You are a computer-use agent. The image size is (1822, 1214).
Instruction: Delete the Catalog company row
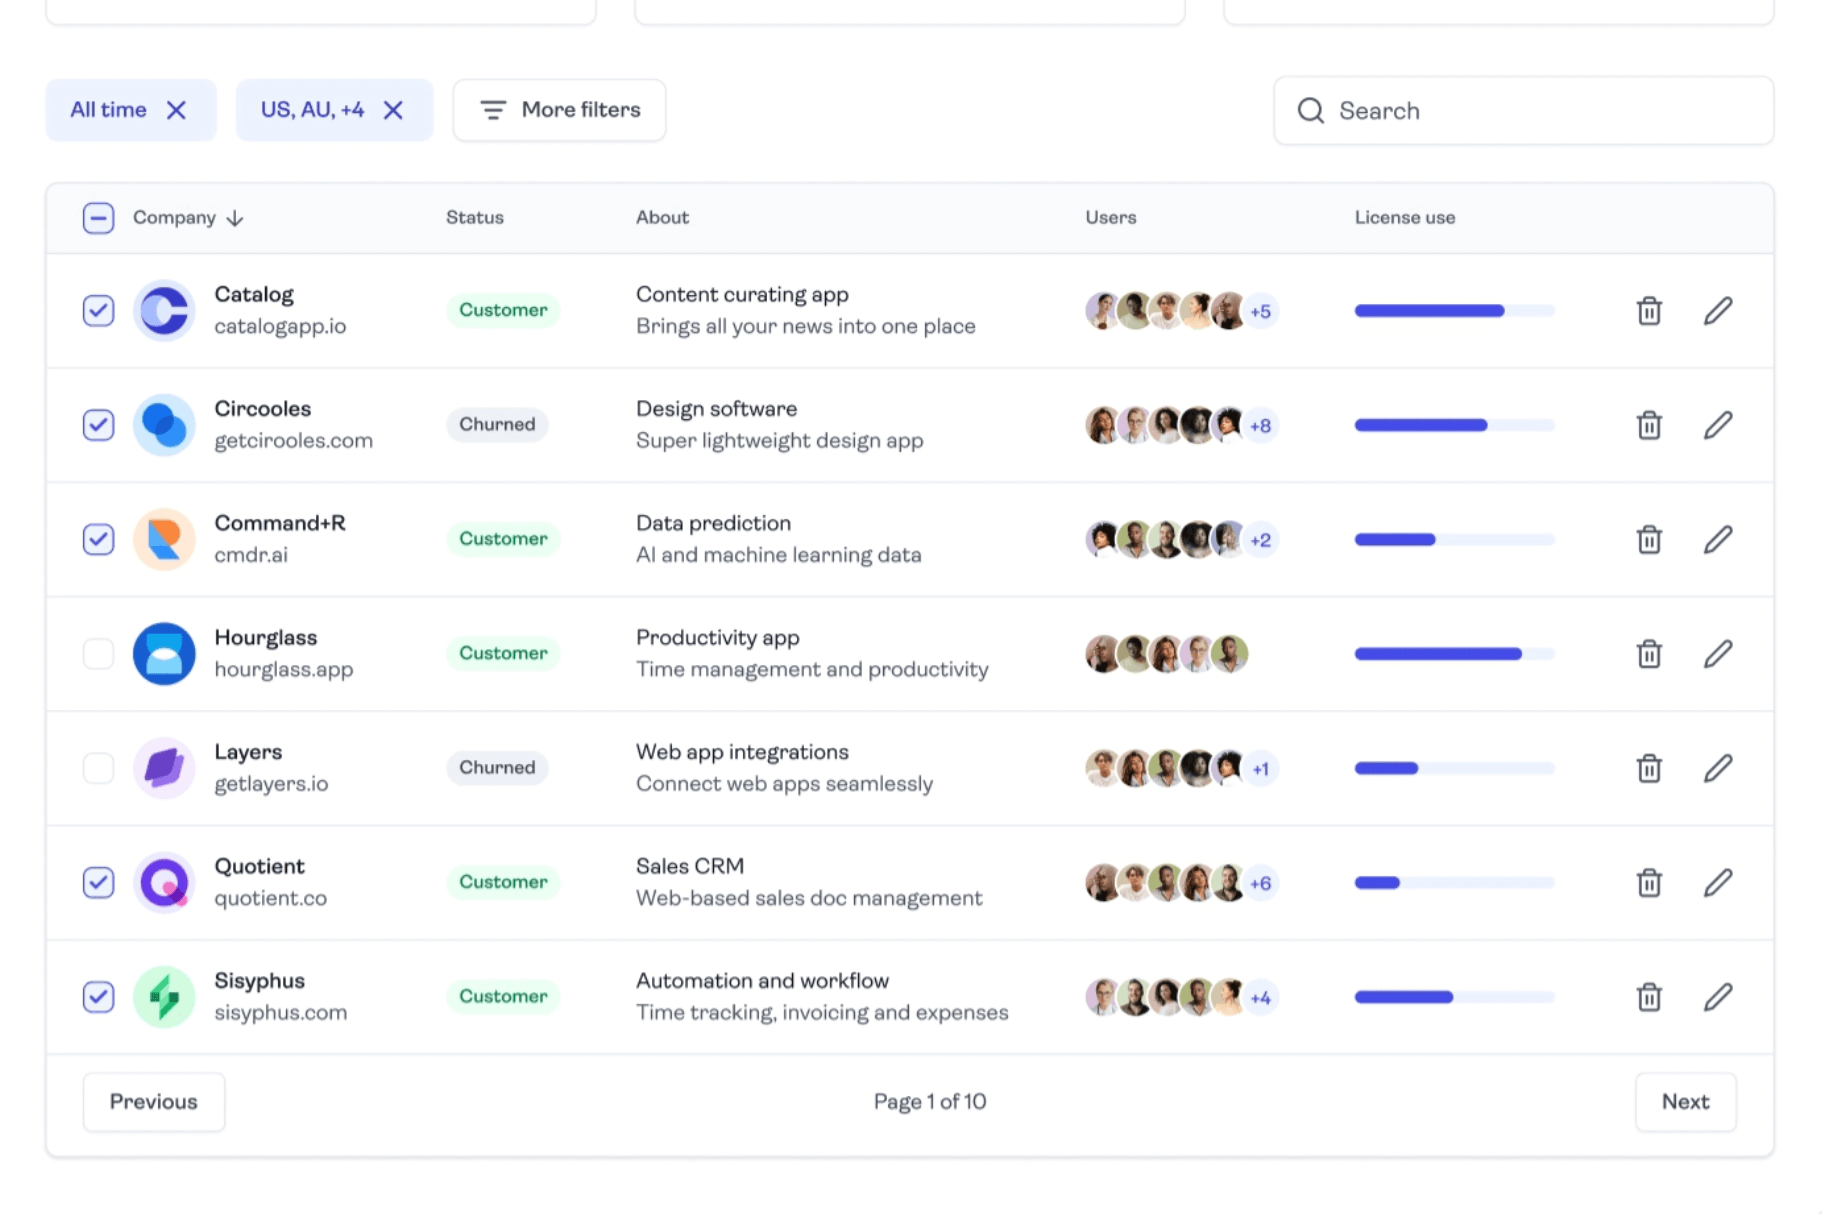coord(1649,311)
